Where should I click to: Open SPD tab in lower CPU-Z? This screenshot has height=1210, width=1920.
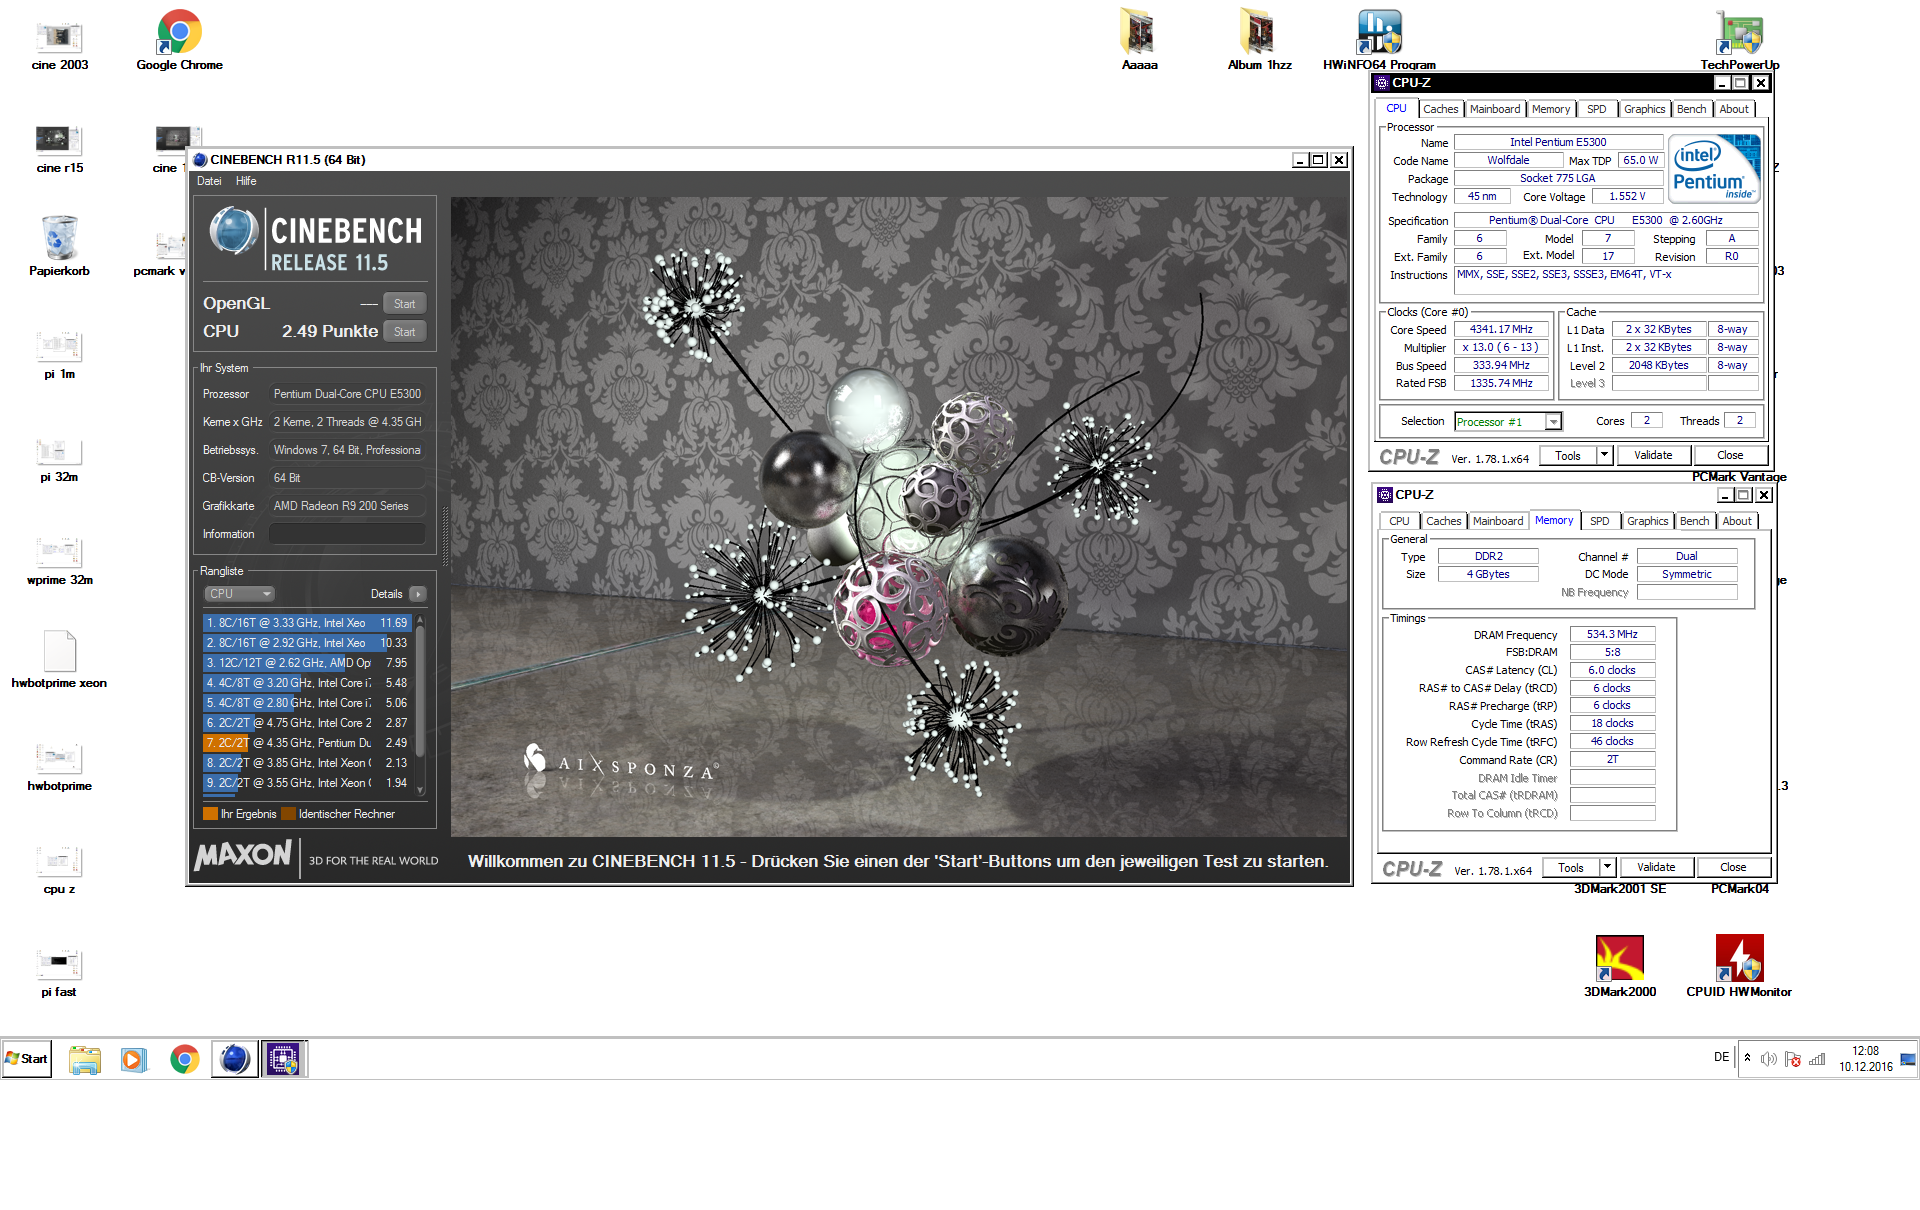1600,521
